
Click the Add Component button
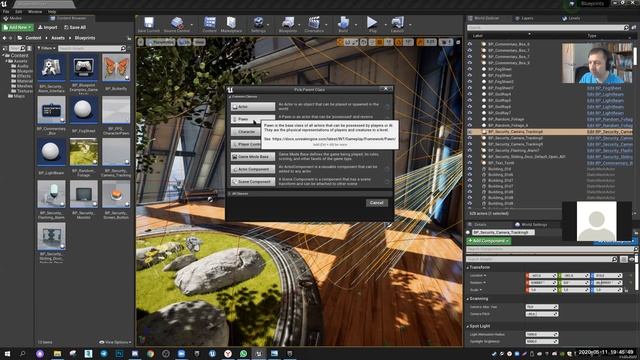pyautogui.click(x=489, y=241)
